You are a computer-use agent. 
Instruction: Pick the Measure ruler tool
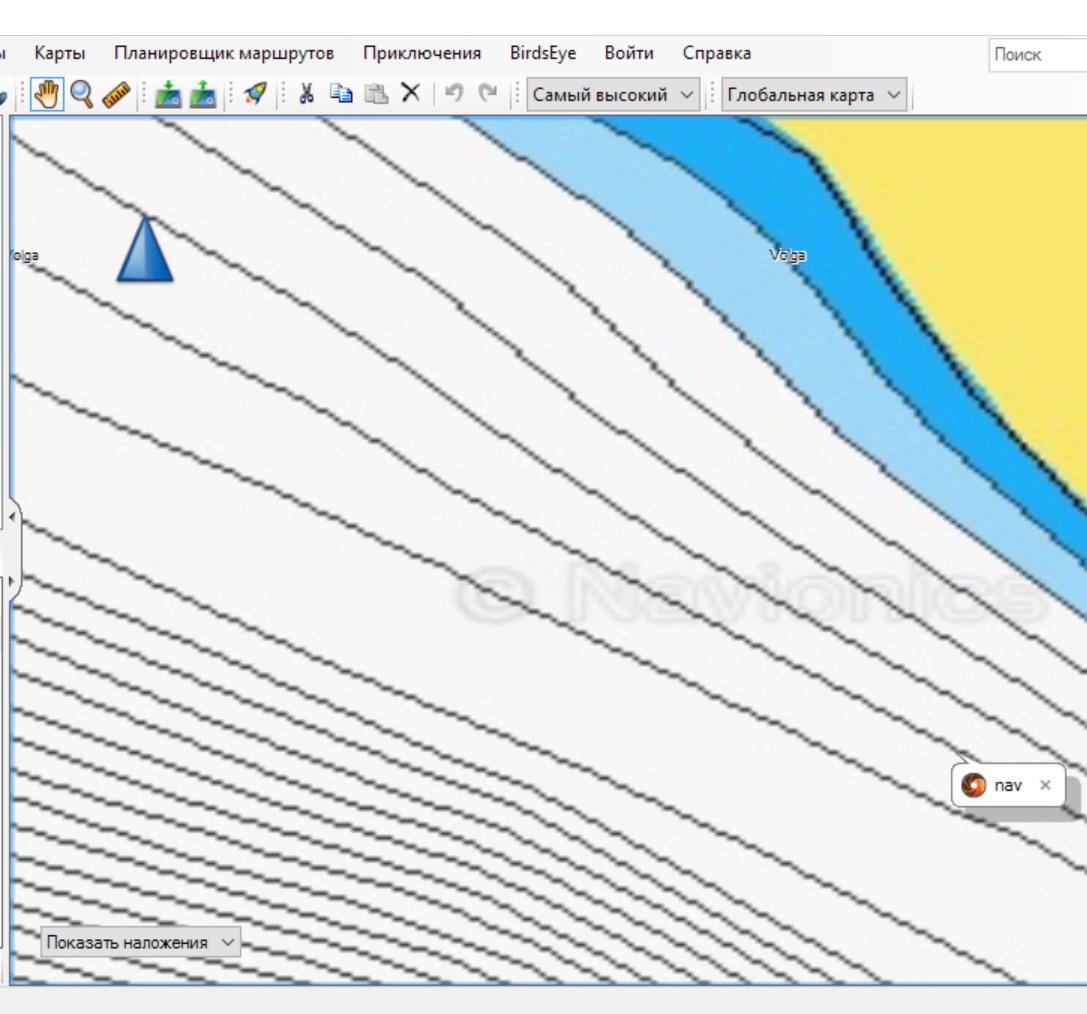pos(116,95)
